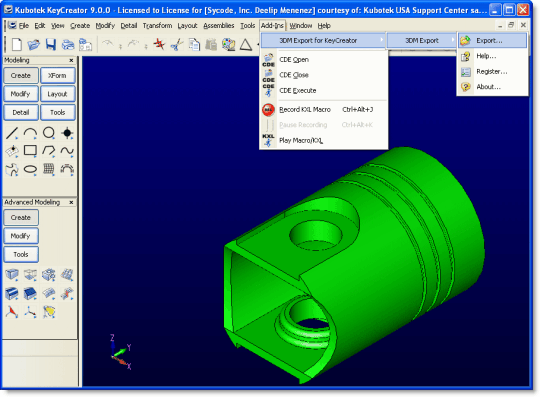This screenshot has width=540, height=397.
Task: Close the Modeling palette
Action: coord(71,60)
